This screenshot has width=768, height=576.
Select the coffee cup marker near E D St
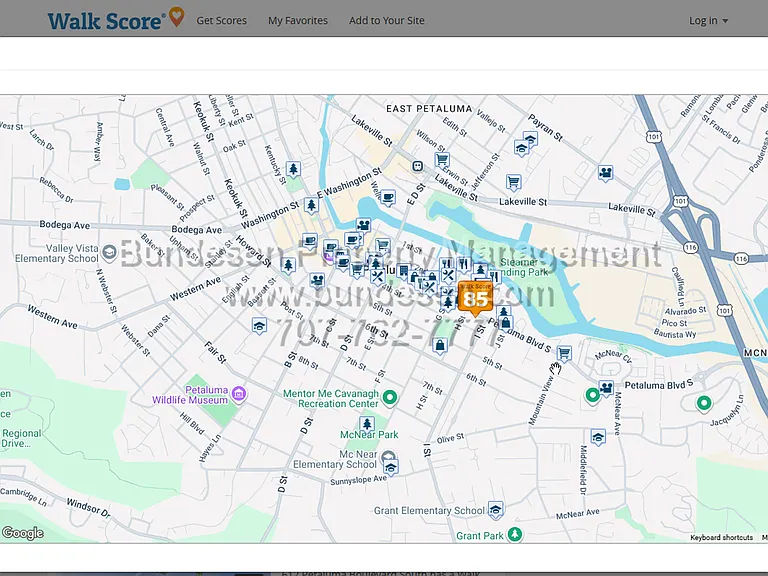pos(388,198)
